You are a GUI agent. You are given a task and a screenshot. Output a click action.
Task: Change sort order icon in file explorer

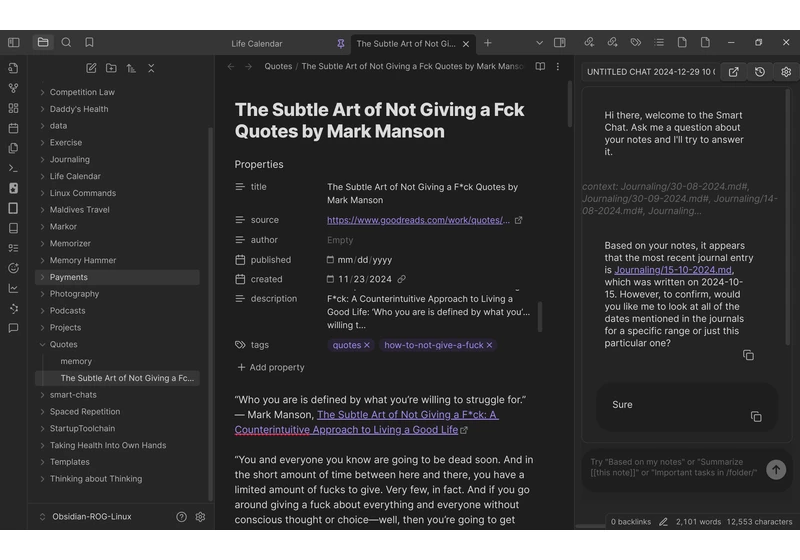131,68
